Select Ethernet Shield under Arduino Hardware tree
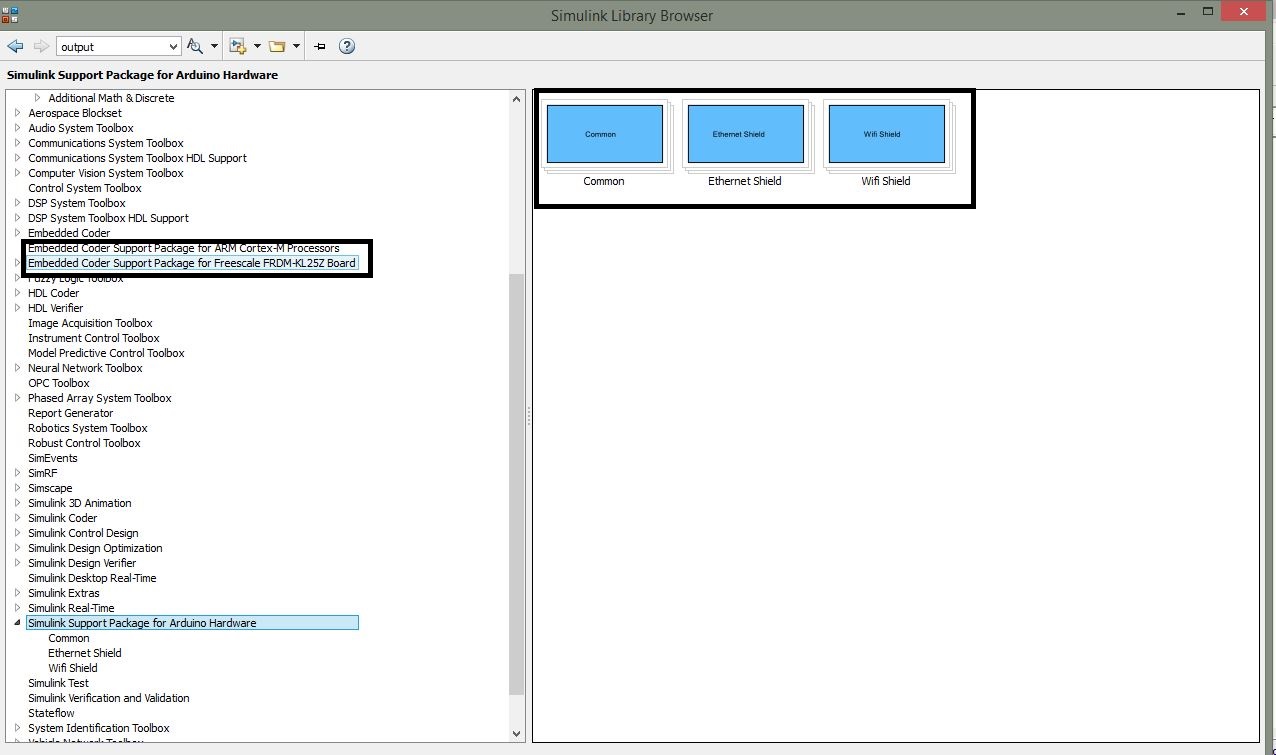The width and height of the screenshot is (1276, 755). (x=85, y=653)
